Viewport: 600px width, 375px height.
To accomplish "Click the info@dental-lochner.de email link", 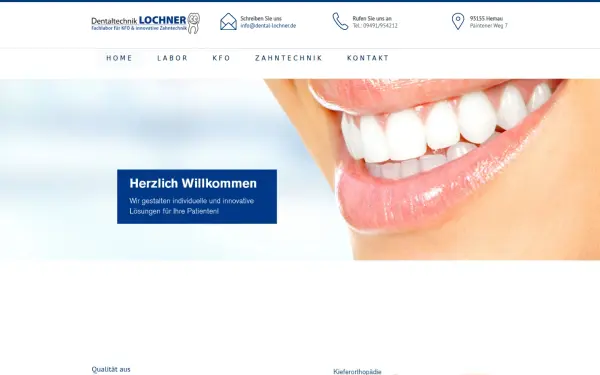I will [268, 26].
